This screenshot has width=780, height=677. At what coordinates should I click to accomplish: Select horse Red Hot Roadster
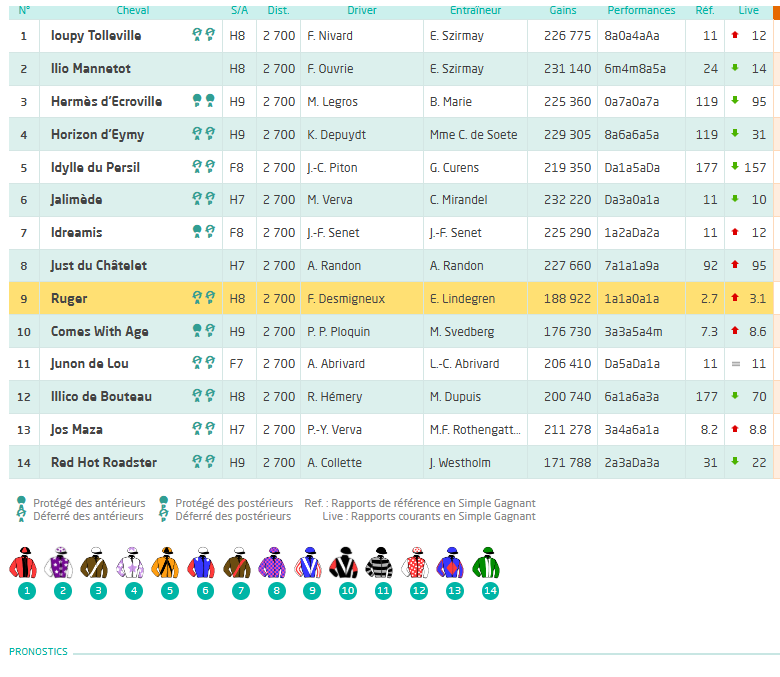[104, 463]
